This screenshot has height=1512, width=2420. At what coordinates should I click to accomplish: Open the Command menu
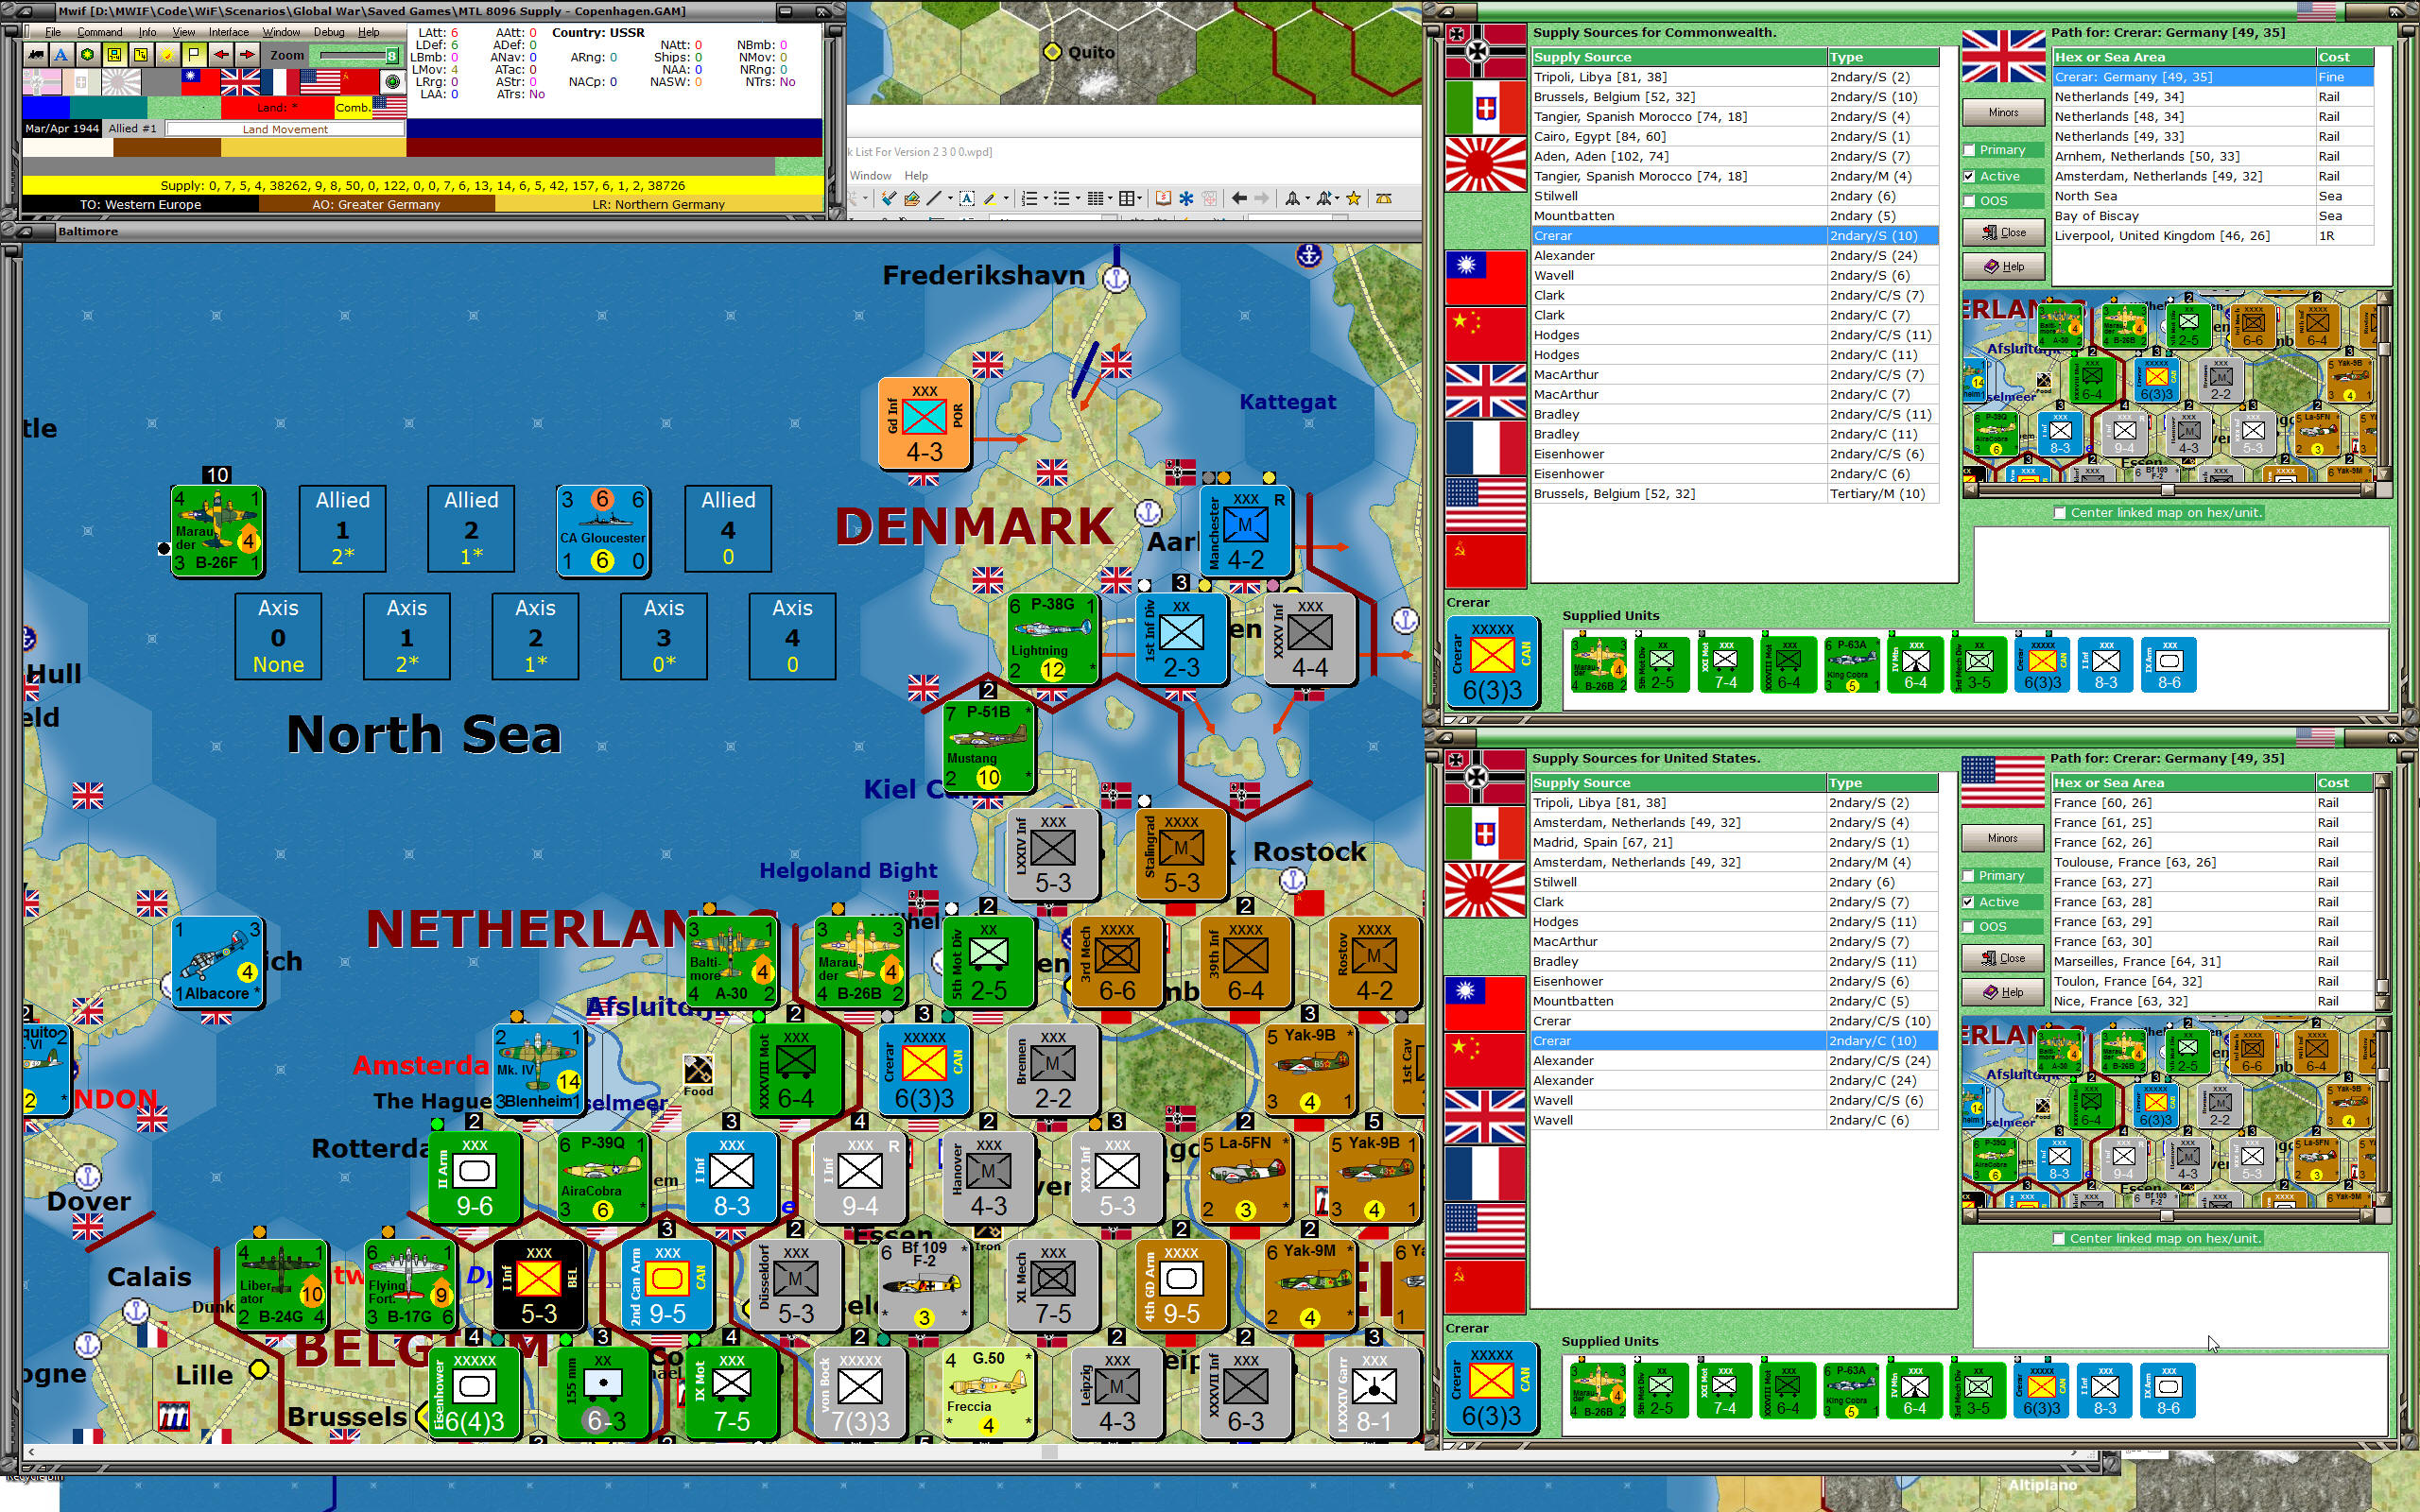coord(100,32)
